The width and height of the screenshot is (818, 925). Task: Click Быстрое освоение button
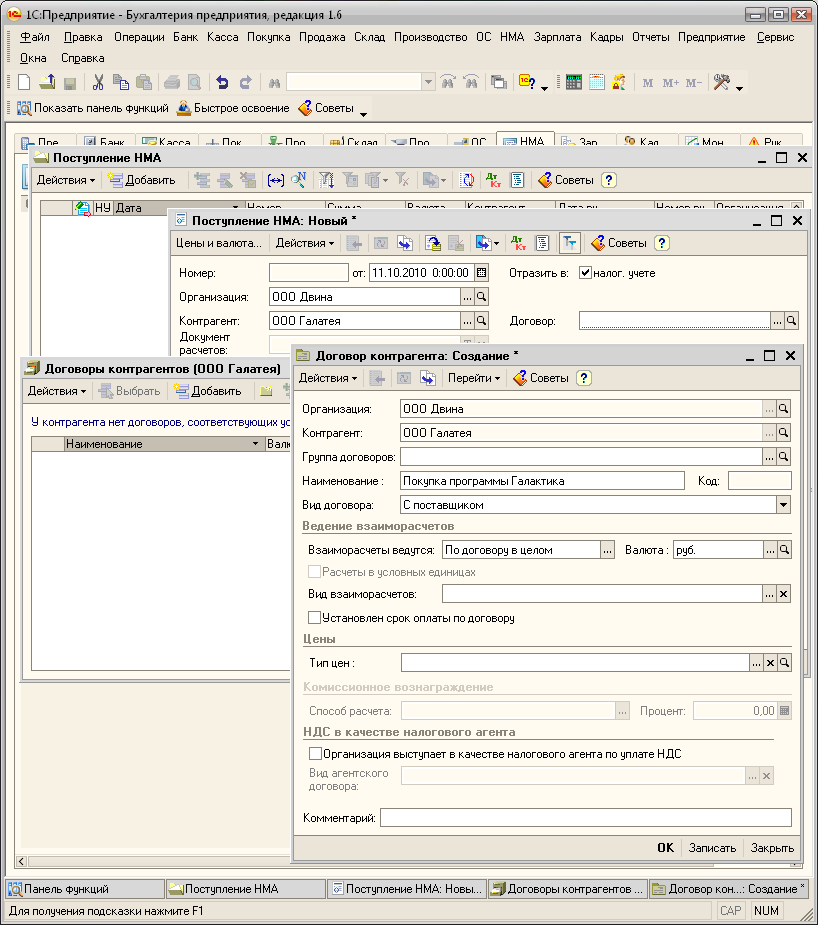coord(234,108)
